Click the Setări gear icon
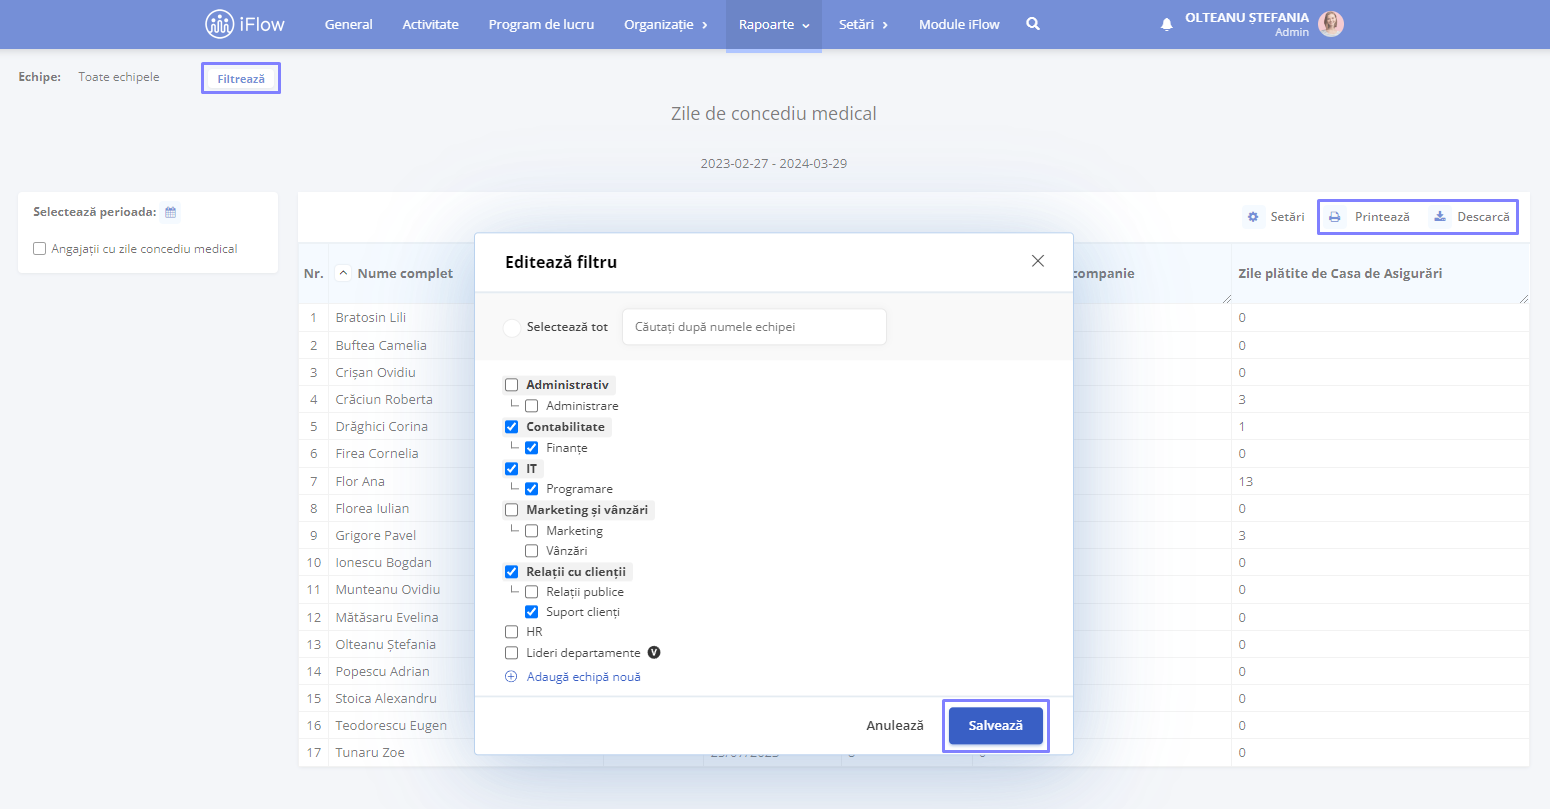This screenshot has height=809, width=1550. pos(1253,217)
